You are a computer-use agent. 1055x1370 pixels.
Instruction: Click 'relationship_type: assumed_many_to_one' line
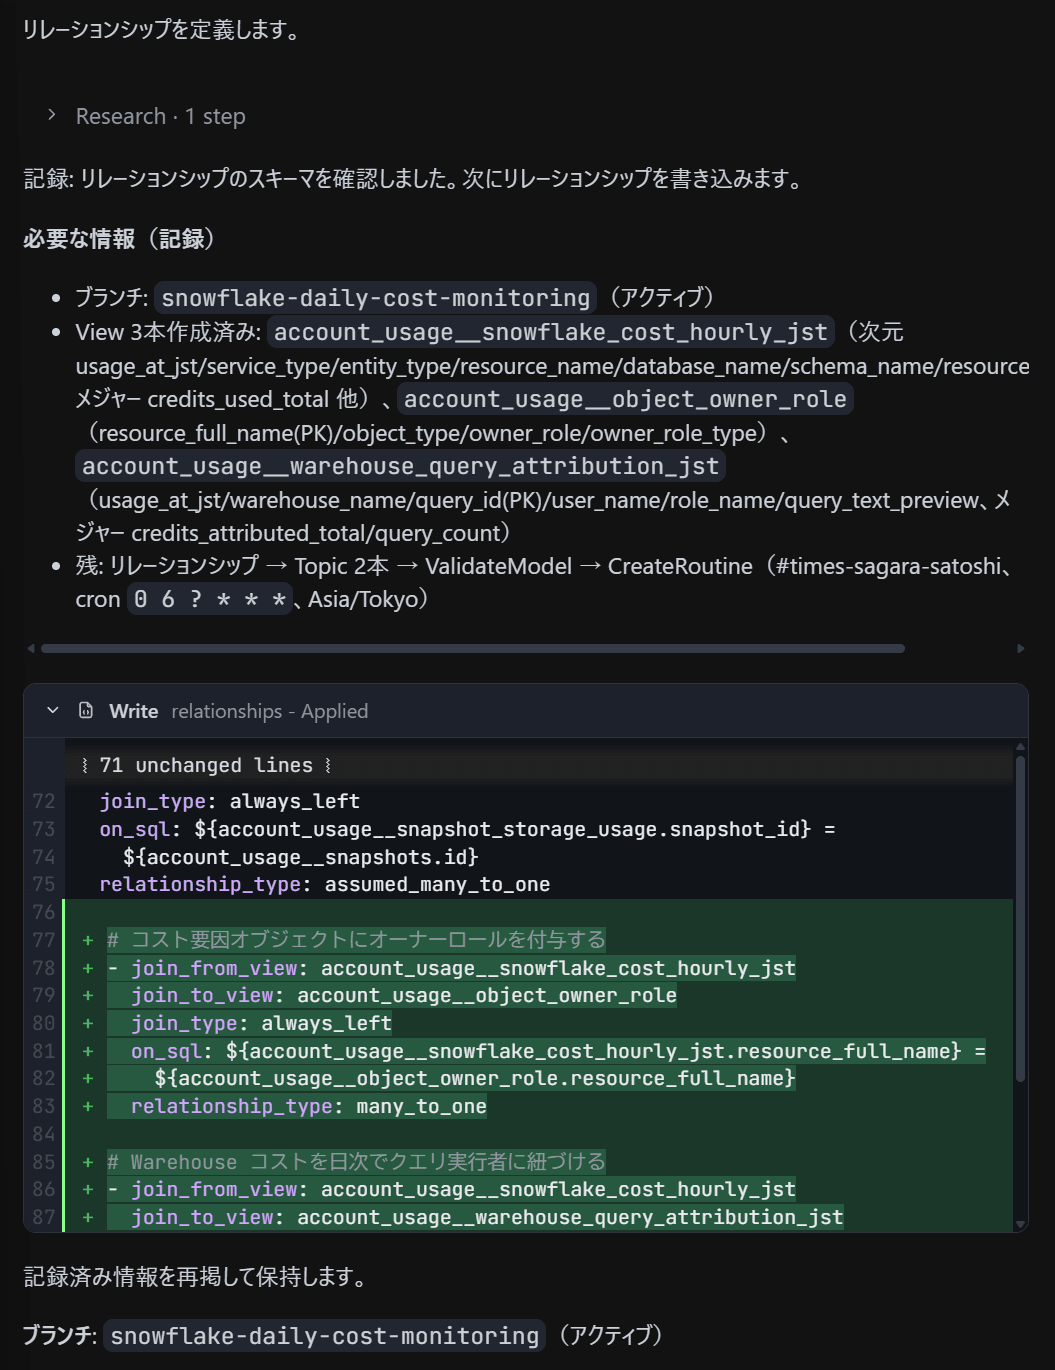coord(325,884)
